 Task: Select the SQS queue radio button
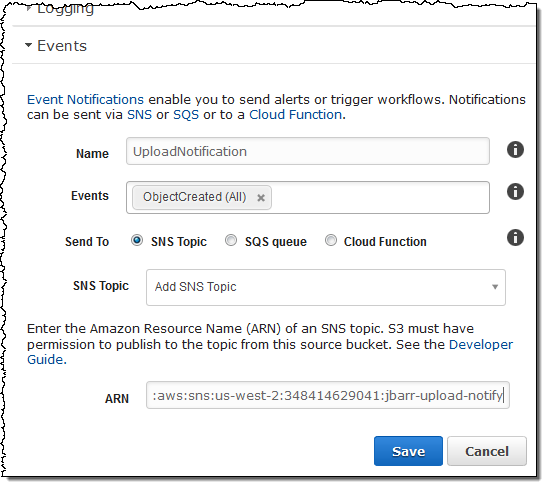[x=231, y=240]
